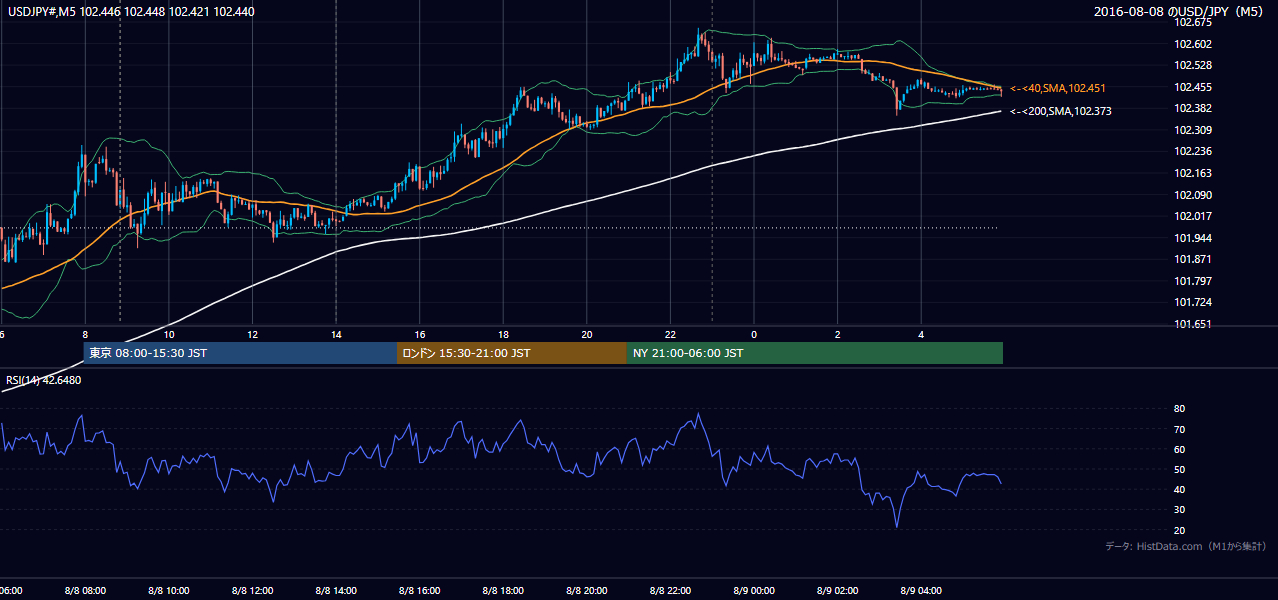Click price axis value 102.309
The image size is (1278, 600).
pyautogui.click(x=1192, y=130)
